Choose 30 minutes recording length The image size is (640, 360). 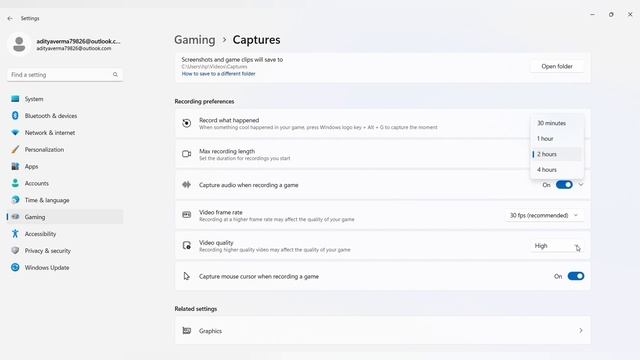click(x=557, y=123)
